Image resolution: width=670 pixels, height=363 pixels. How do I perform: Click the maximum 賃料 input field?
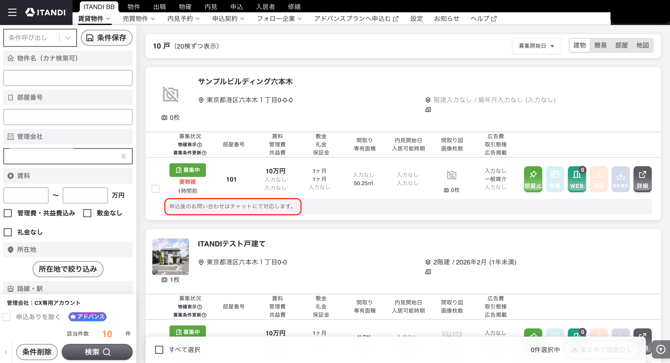pyautogui.click(x=85, y=195)
